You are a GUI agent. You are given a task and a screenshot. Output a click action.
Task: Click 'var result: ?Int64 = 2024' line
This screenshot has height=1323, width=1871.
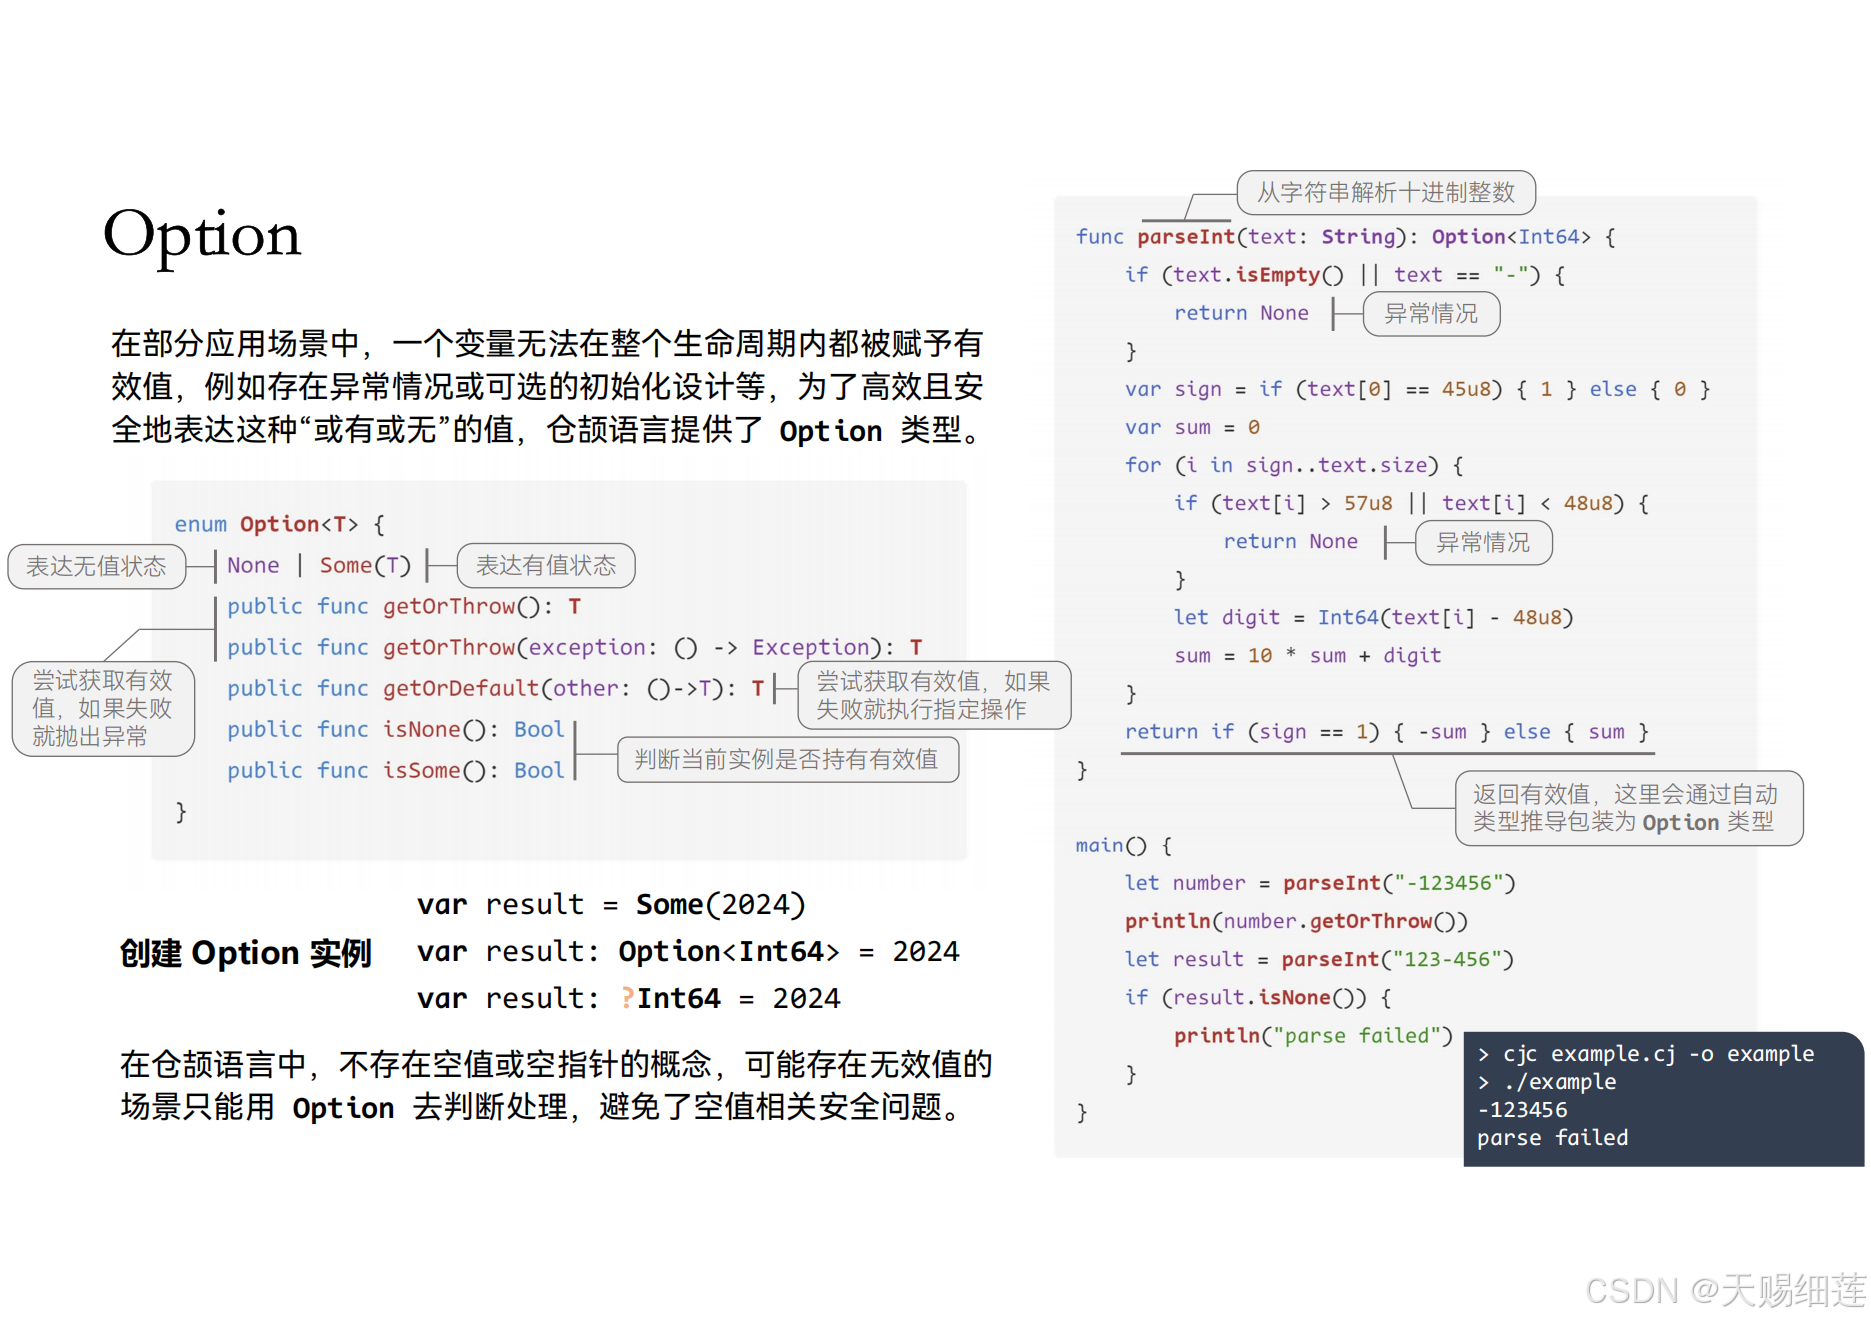pyautogui.click(x=629, y=998)
